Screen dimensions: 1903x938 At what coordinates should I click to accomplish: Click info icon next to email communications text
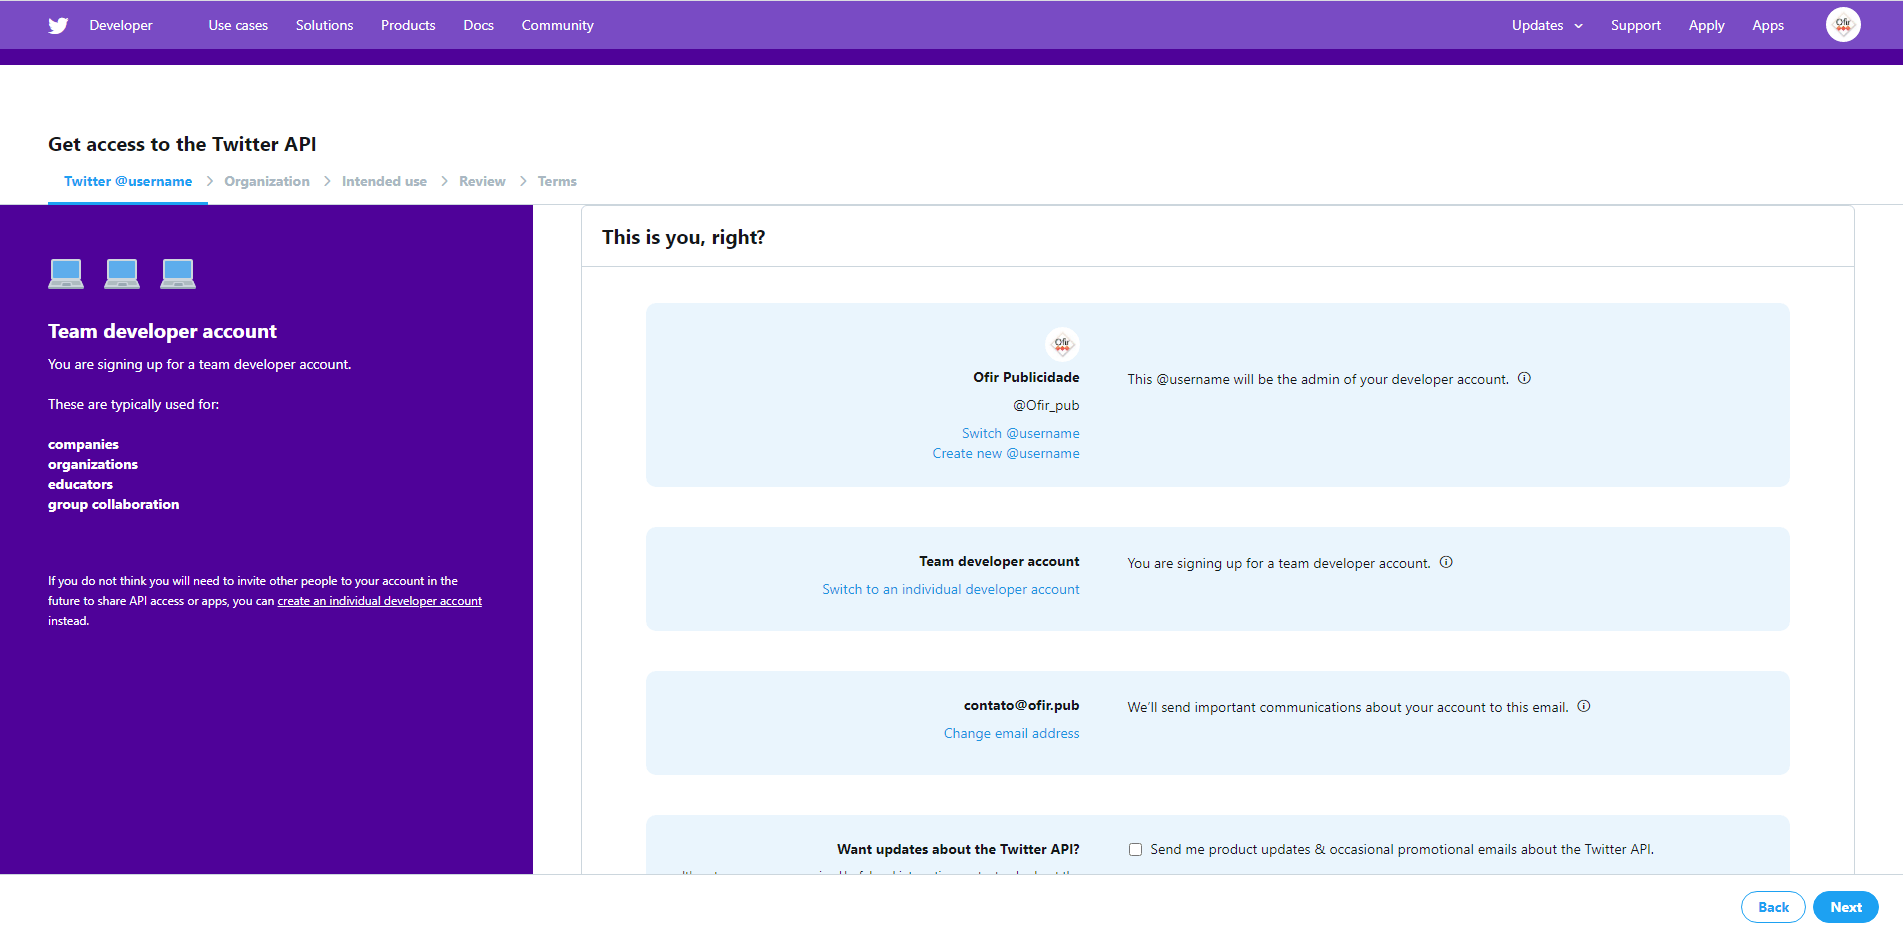(1584, 706)
